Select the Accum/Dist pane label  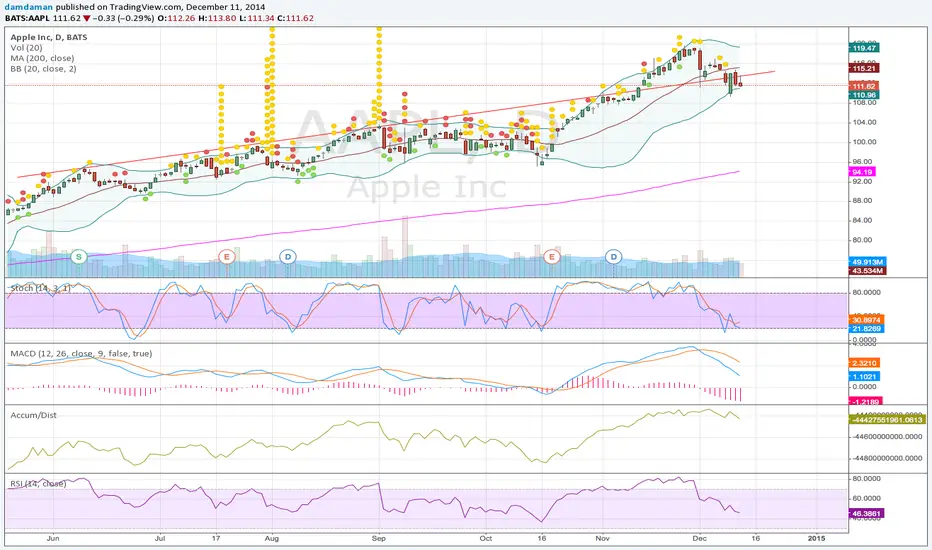pos(33,415)
